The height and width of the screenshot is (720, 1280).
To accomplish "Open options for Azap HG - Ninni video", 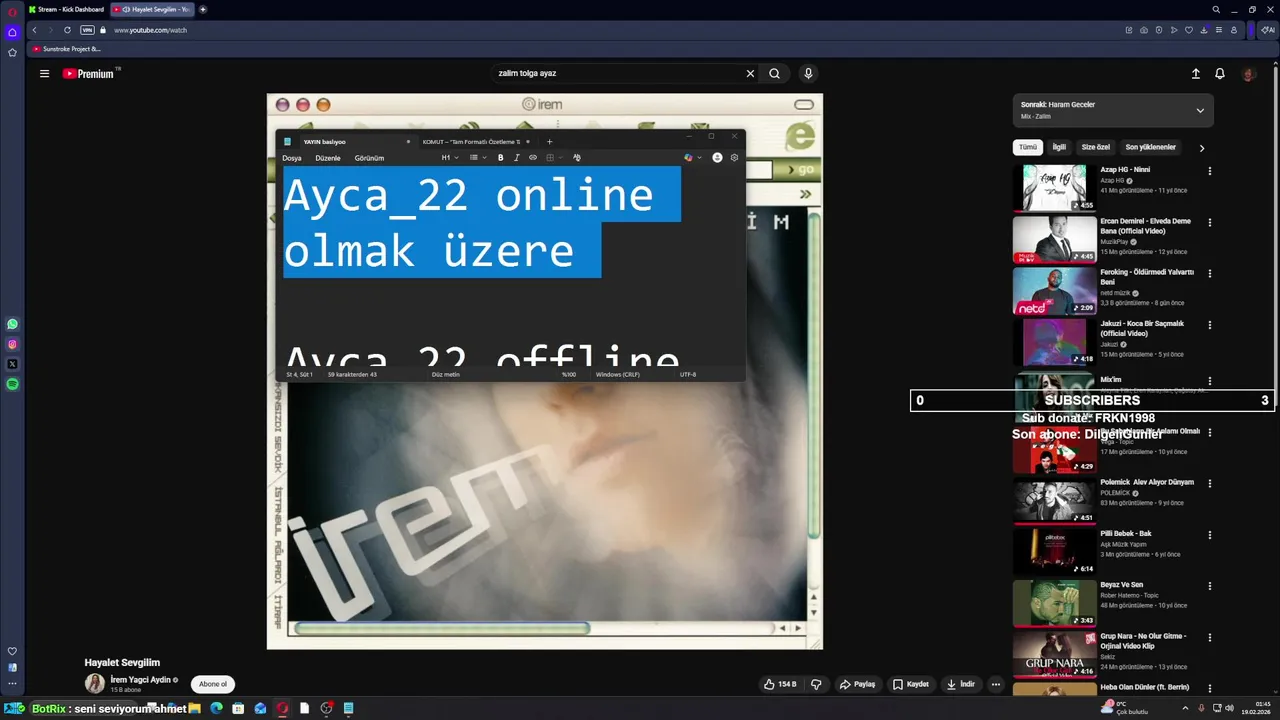I will 1209,171.
